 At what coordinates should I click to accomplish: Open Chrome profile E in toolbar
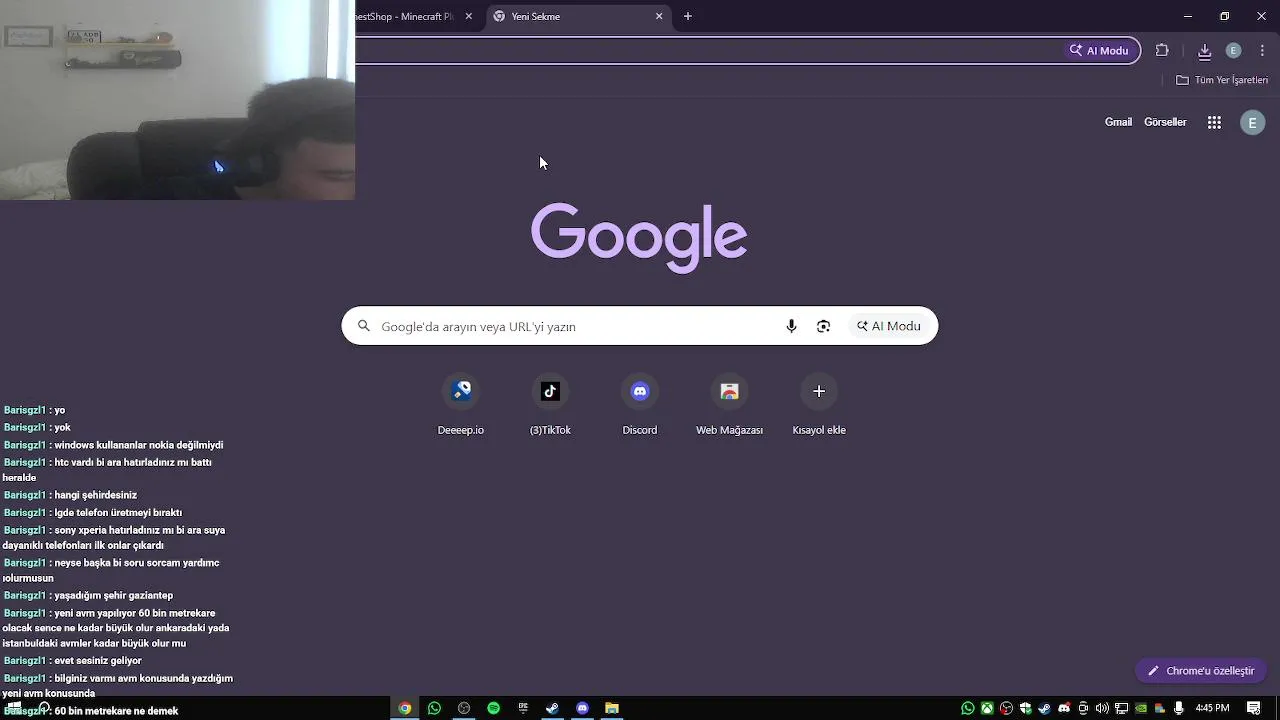[1233, 50]
